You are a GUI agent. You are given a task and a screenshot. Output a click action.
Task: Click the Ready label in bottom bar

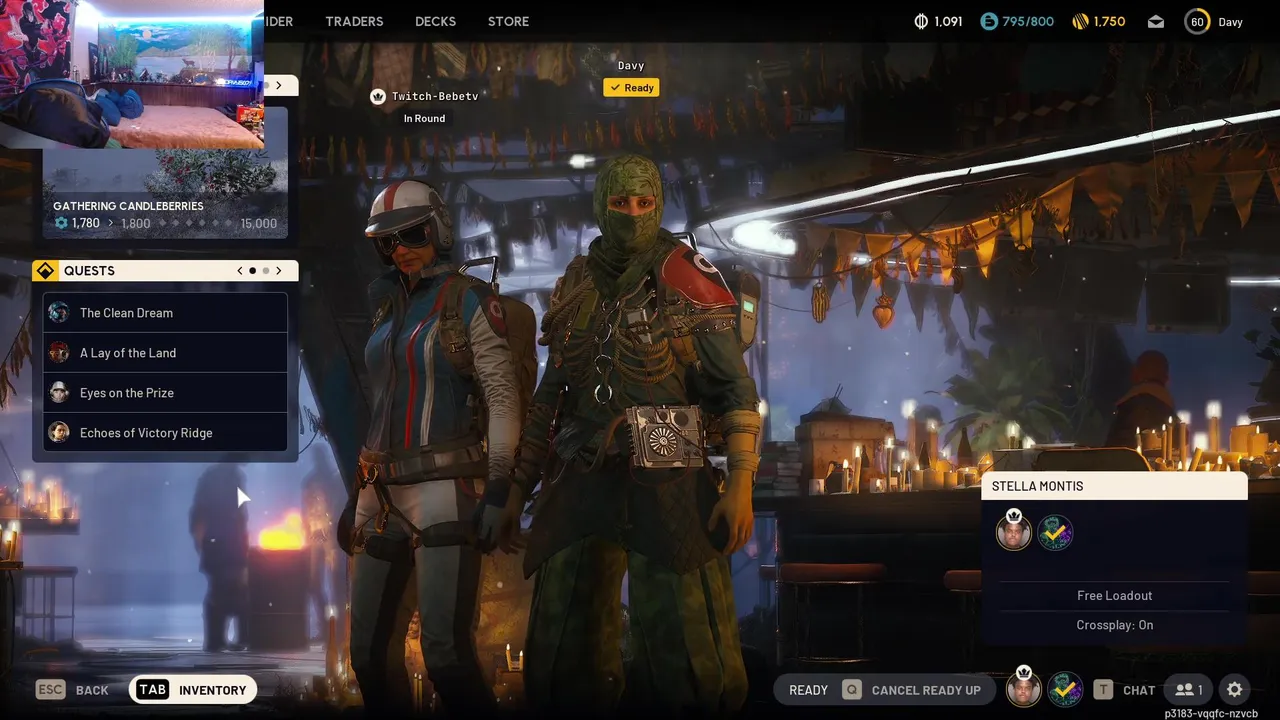[808, 690]
